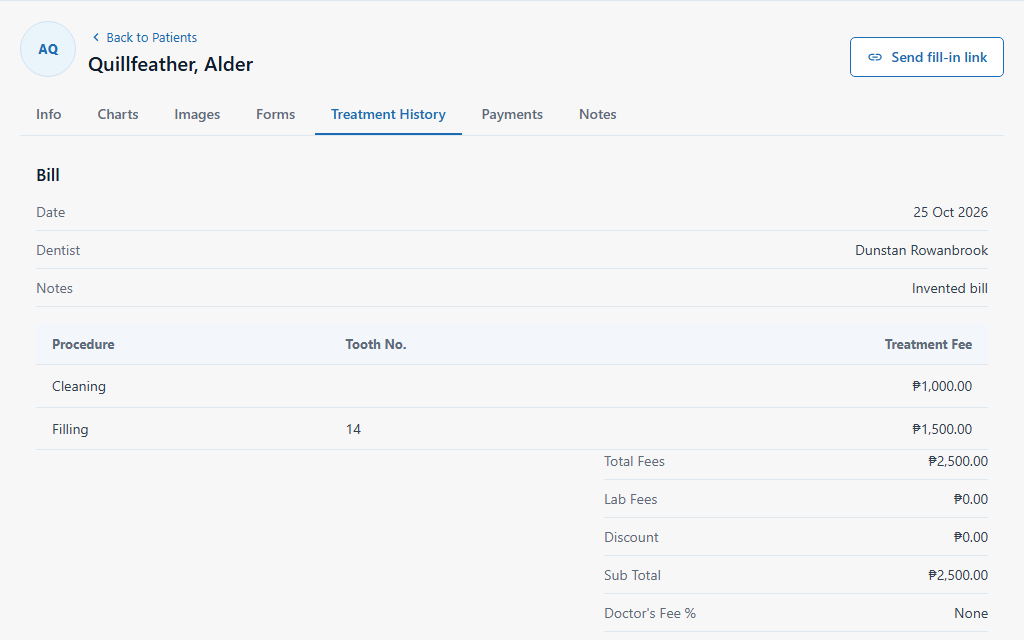Viewport: 1024px width, 640px height.
Task: Click the Discount label
Action: click(x=631, y=537)
